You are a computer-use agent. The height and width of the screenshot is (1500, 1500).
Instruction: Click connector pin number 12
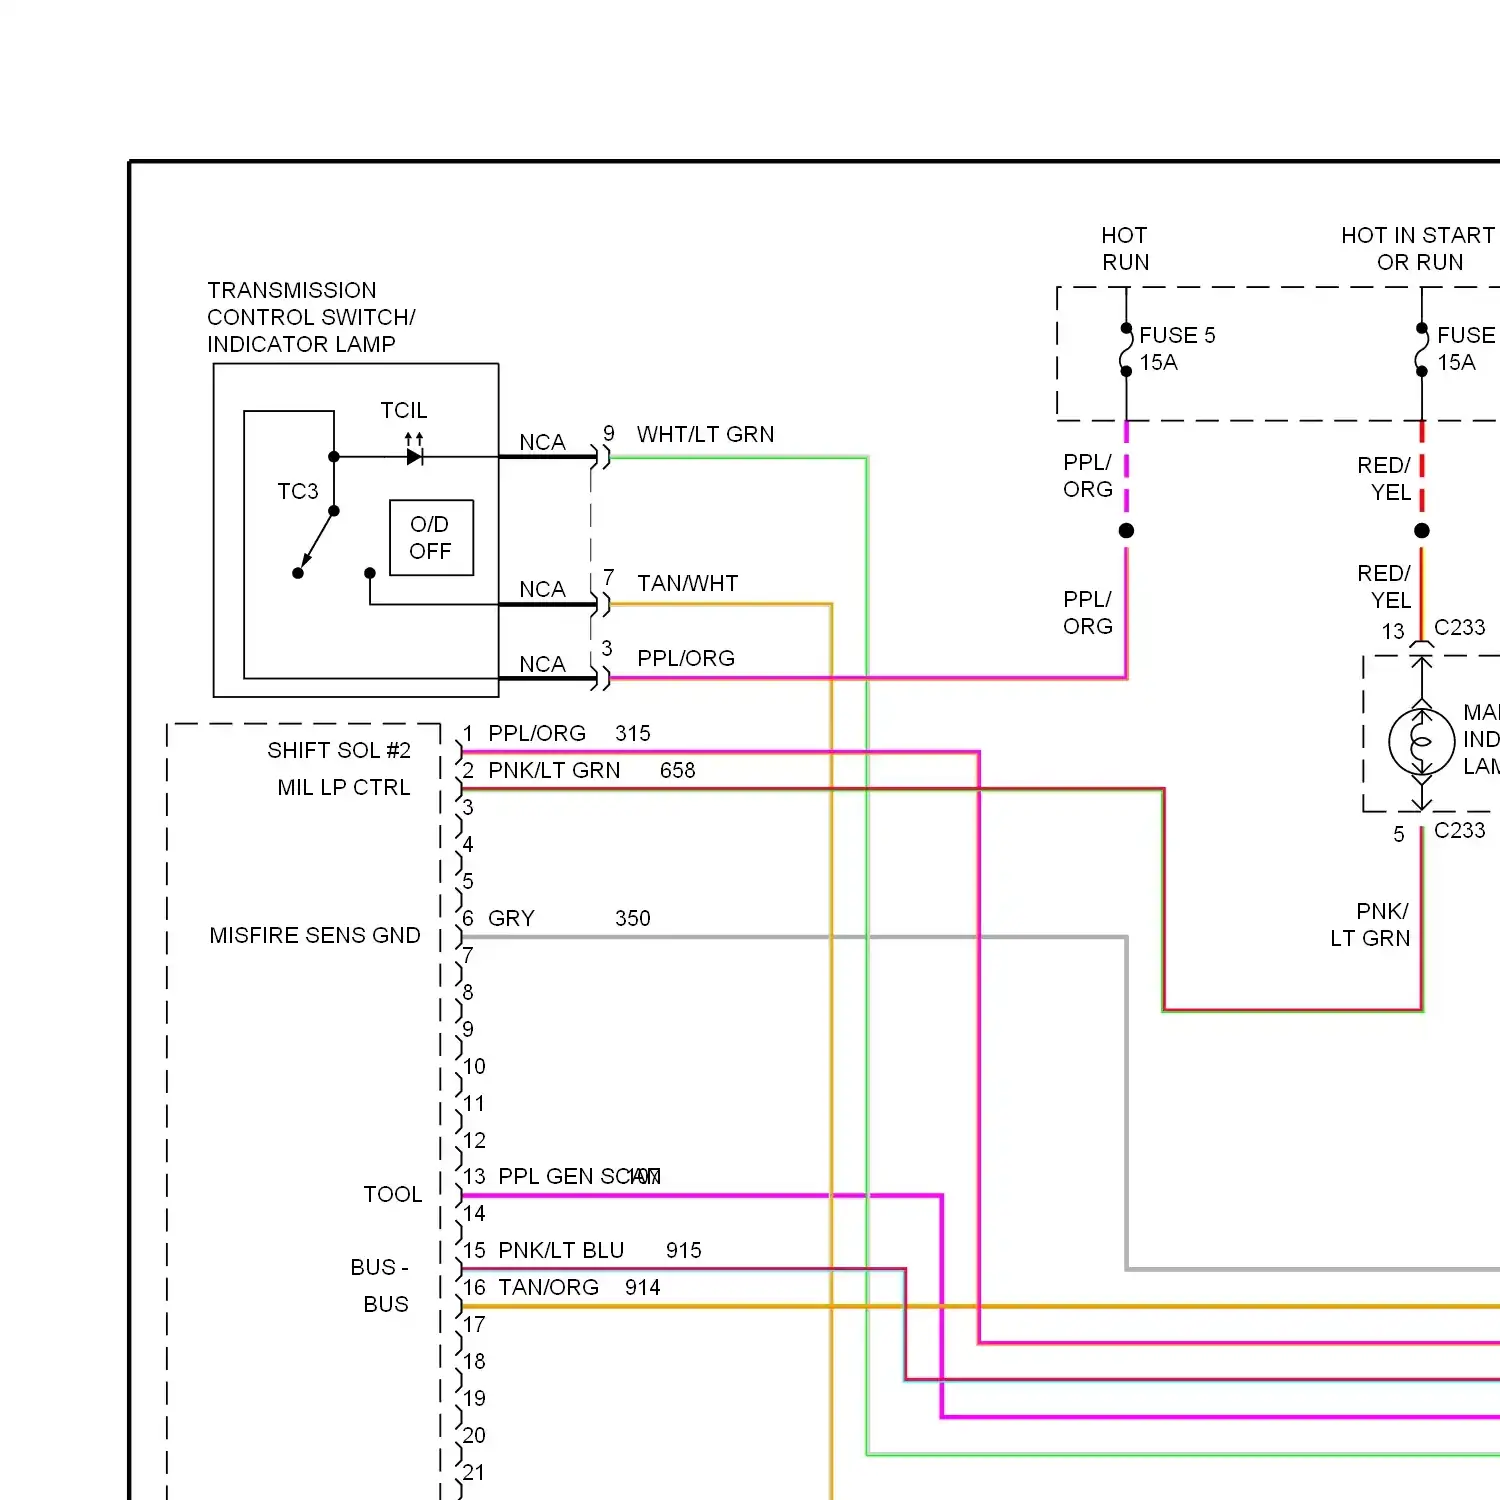tap(474, 1141)
